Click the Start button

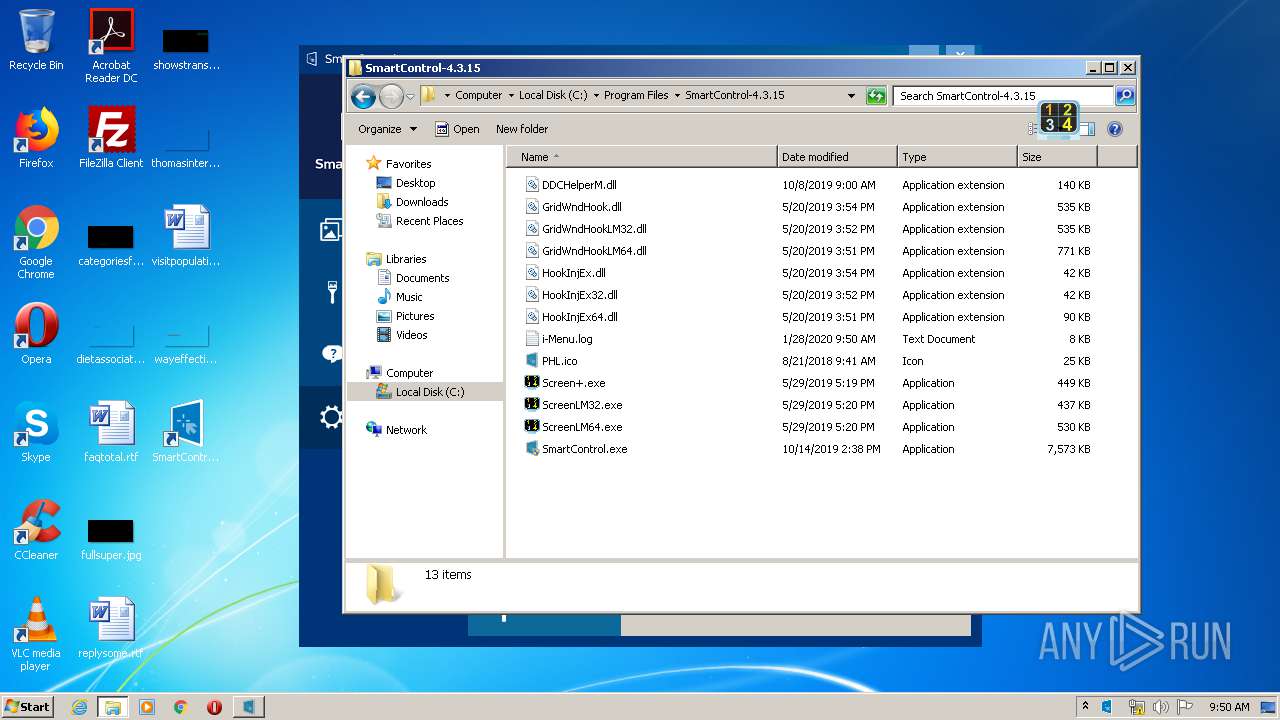pyautogui.click(x=28, y=707)
